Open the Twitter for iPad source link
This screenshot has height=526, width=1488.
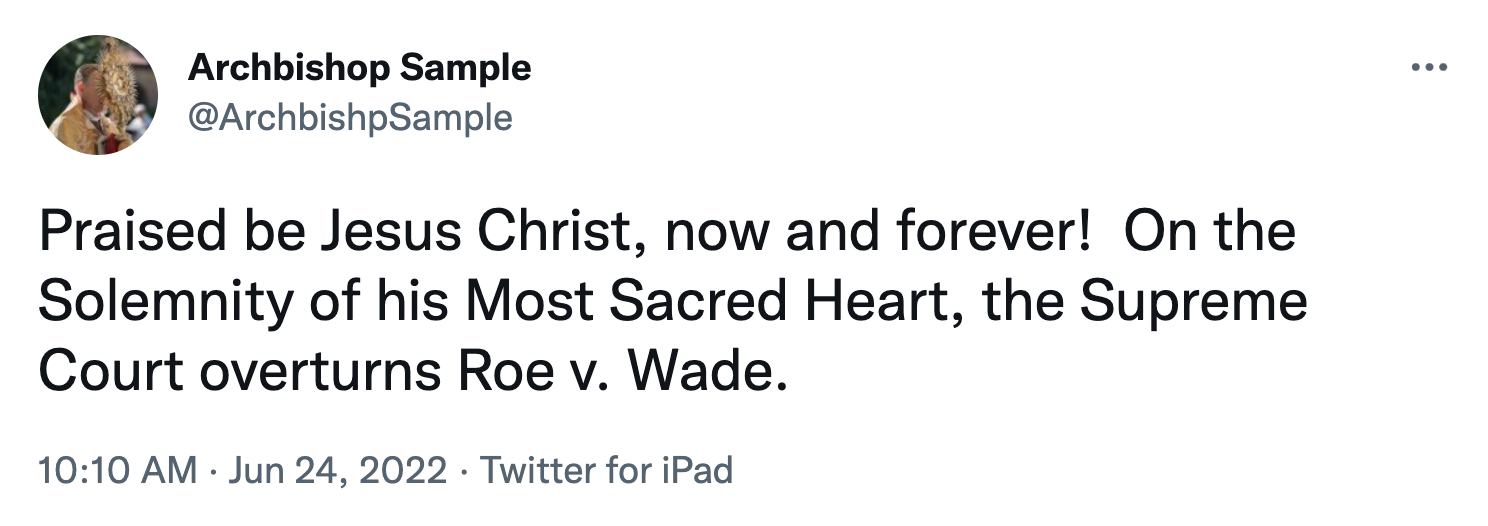pos(607,470)
